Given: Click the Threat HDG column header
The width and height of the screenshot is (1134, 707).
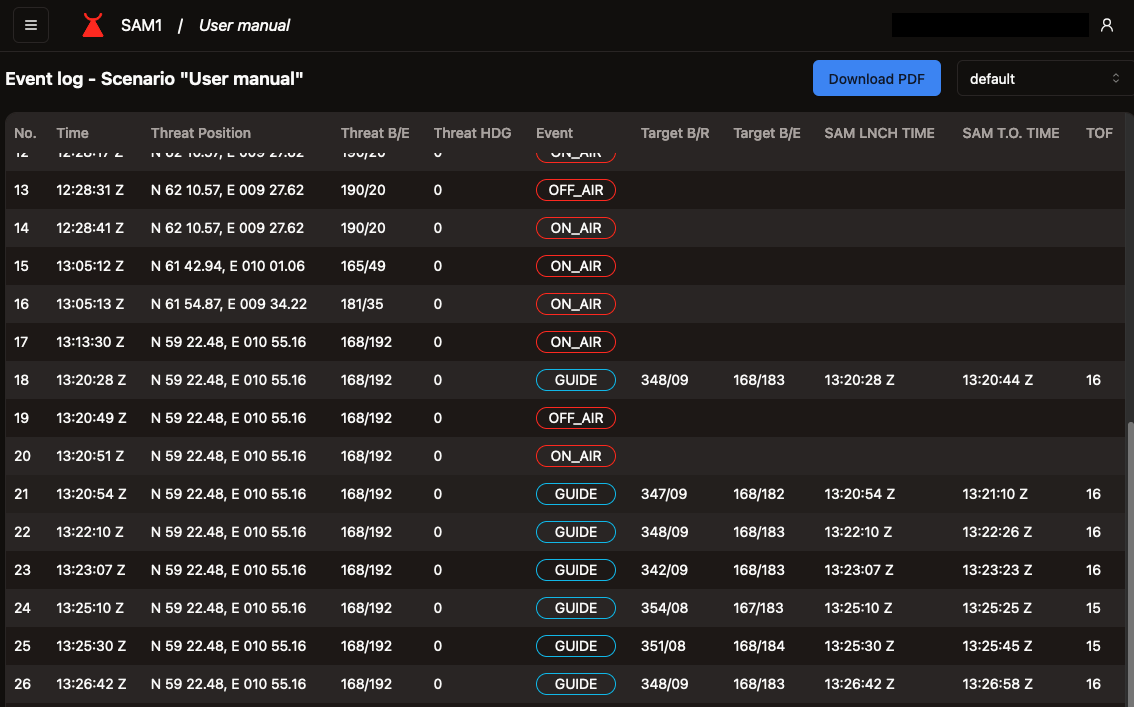Looking at the screenshot, I should [472, 133].
